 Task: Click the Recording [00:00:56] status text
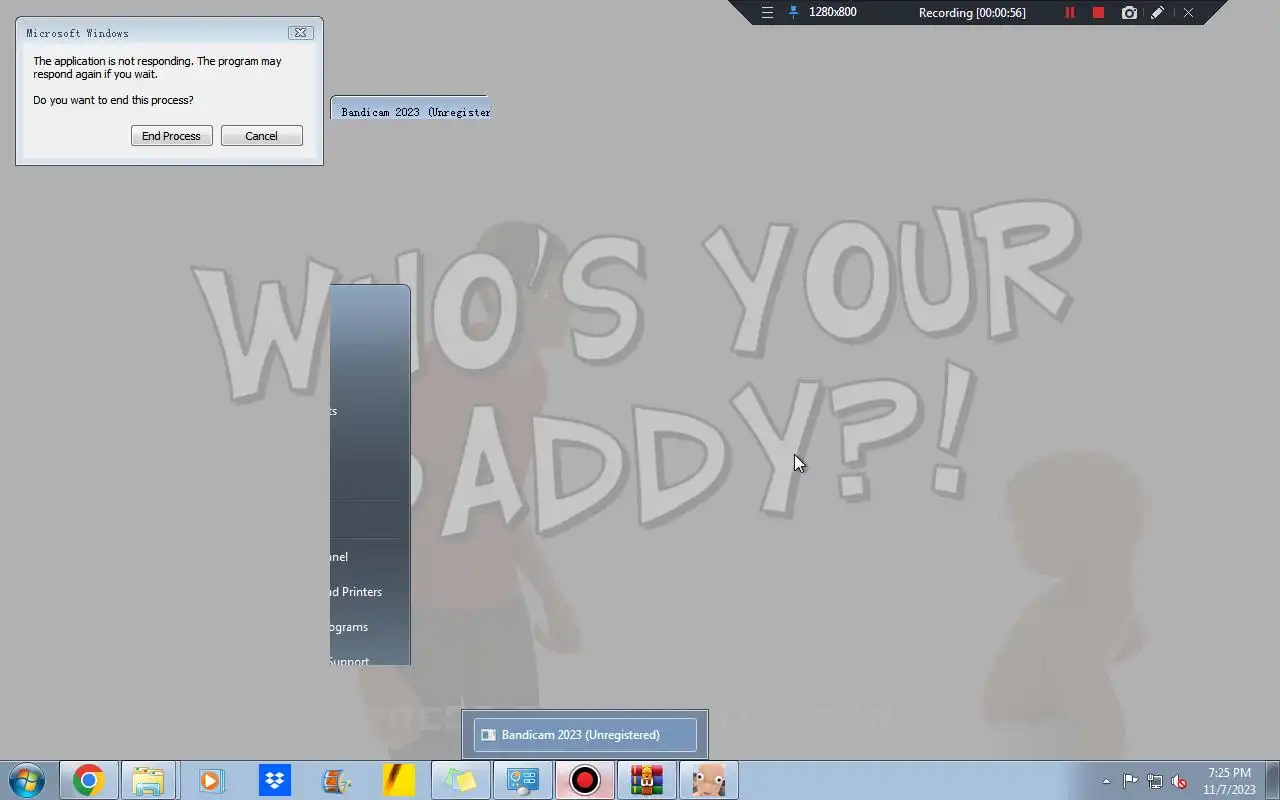tap(972, 13)
